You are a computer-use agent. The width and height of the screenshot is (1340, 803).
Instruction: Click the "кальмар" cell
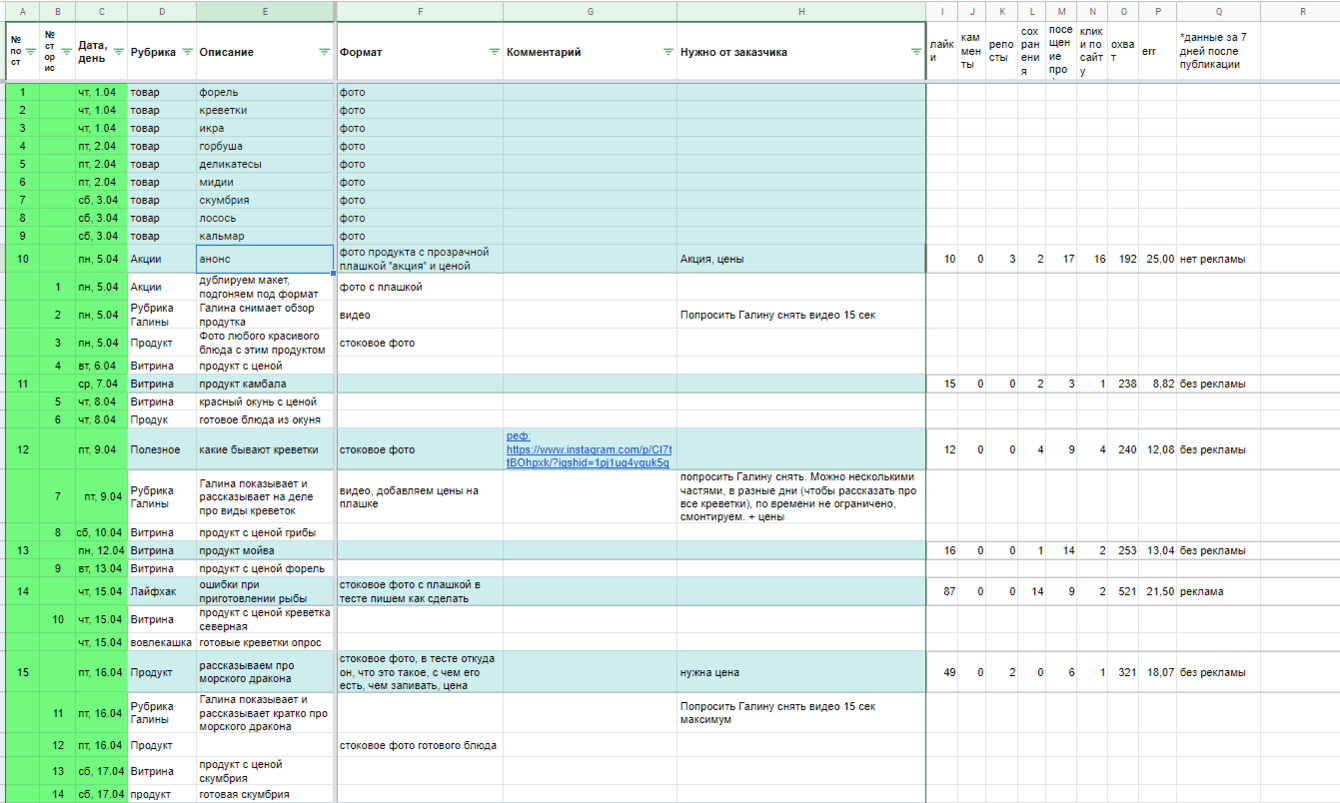(x=265, y=236)
